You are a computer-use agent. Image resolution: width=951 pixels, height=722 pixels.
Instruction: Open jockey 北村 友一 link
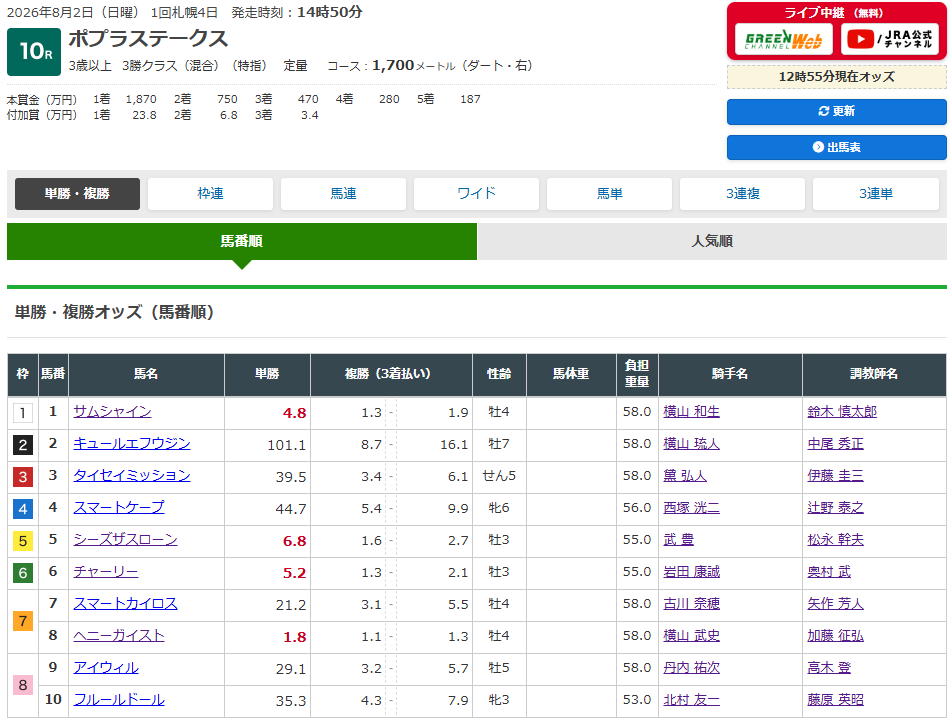point(691,700)
